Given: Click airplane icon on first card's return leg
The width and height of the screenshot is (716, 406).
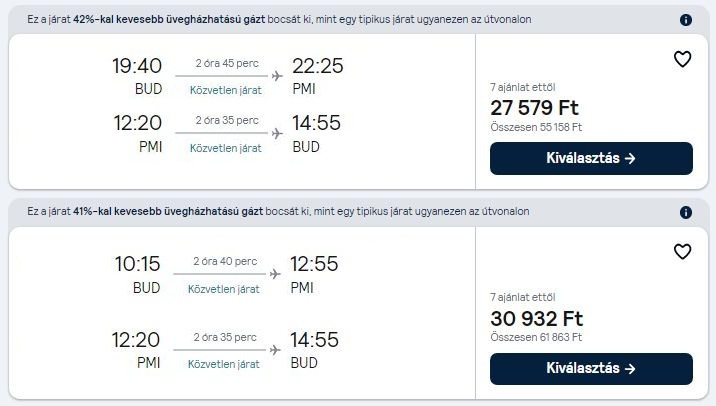Looking at the screenshot, I should click(x=275, y=132).
